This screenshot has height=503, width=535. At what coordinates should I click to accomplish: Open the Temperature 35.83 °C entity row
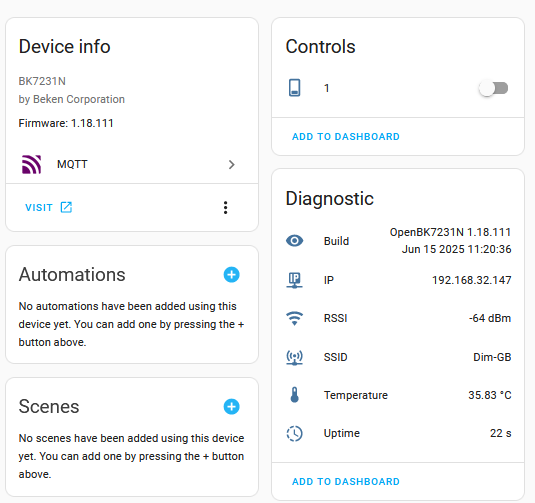[398, 395]
